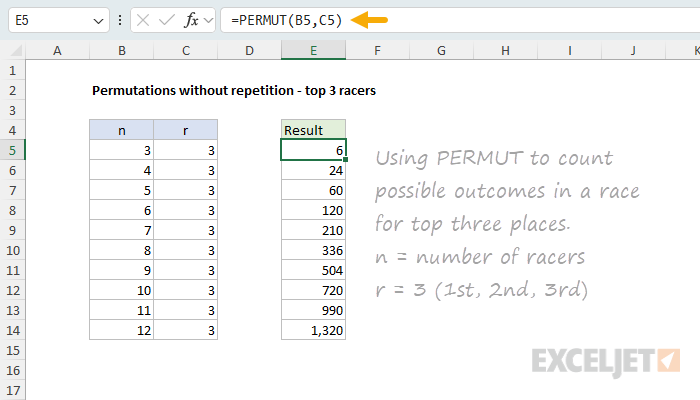Viewport: 700px width, 400px height.
Task: Click the result cell showing 210
Action: coord(313,230)
